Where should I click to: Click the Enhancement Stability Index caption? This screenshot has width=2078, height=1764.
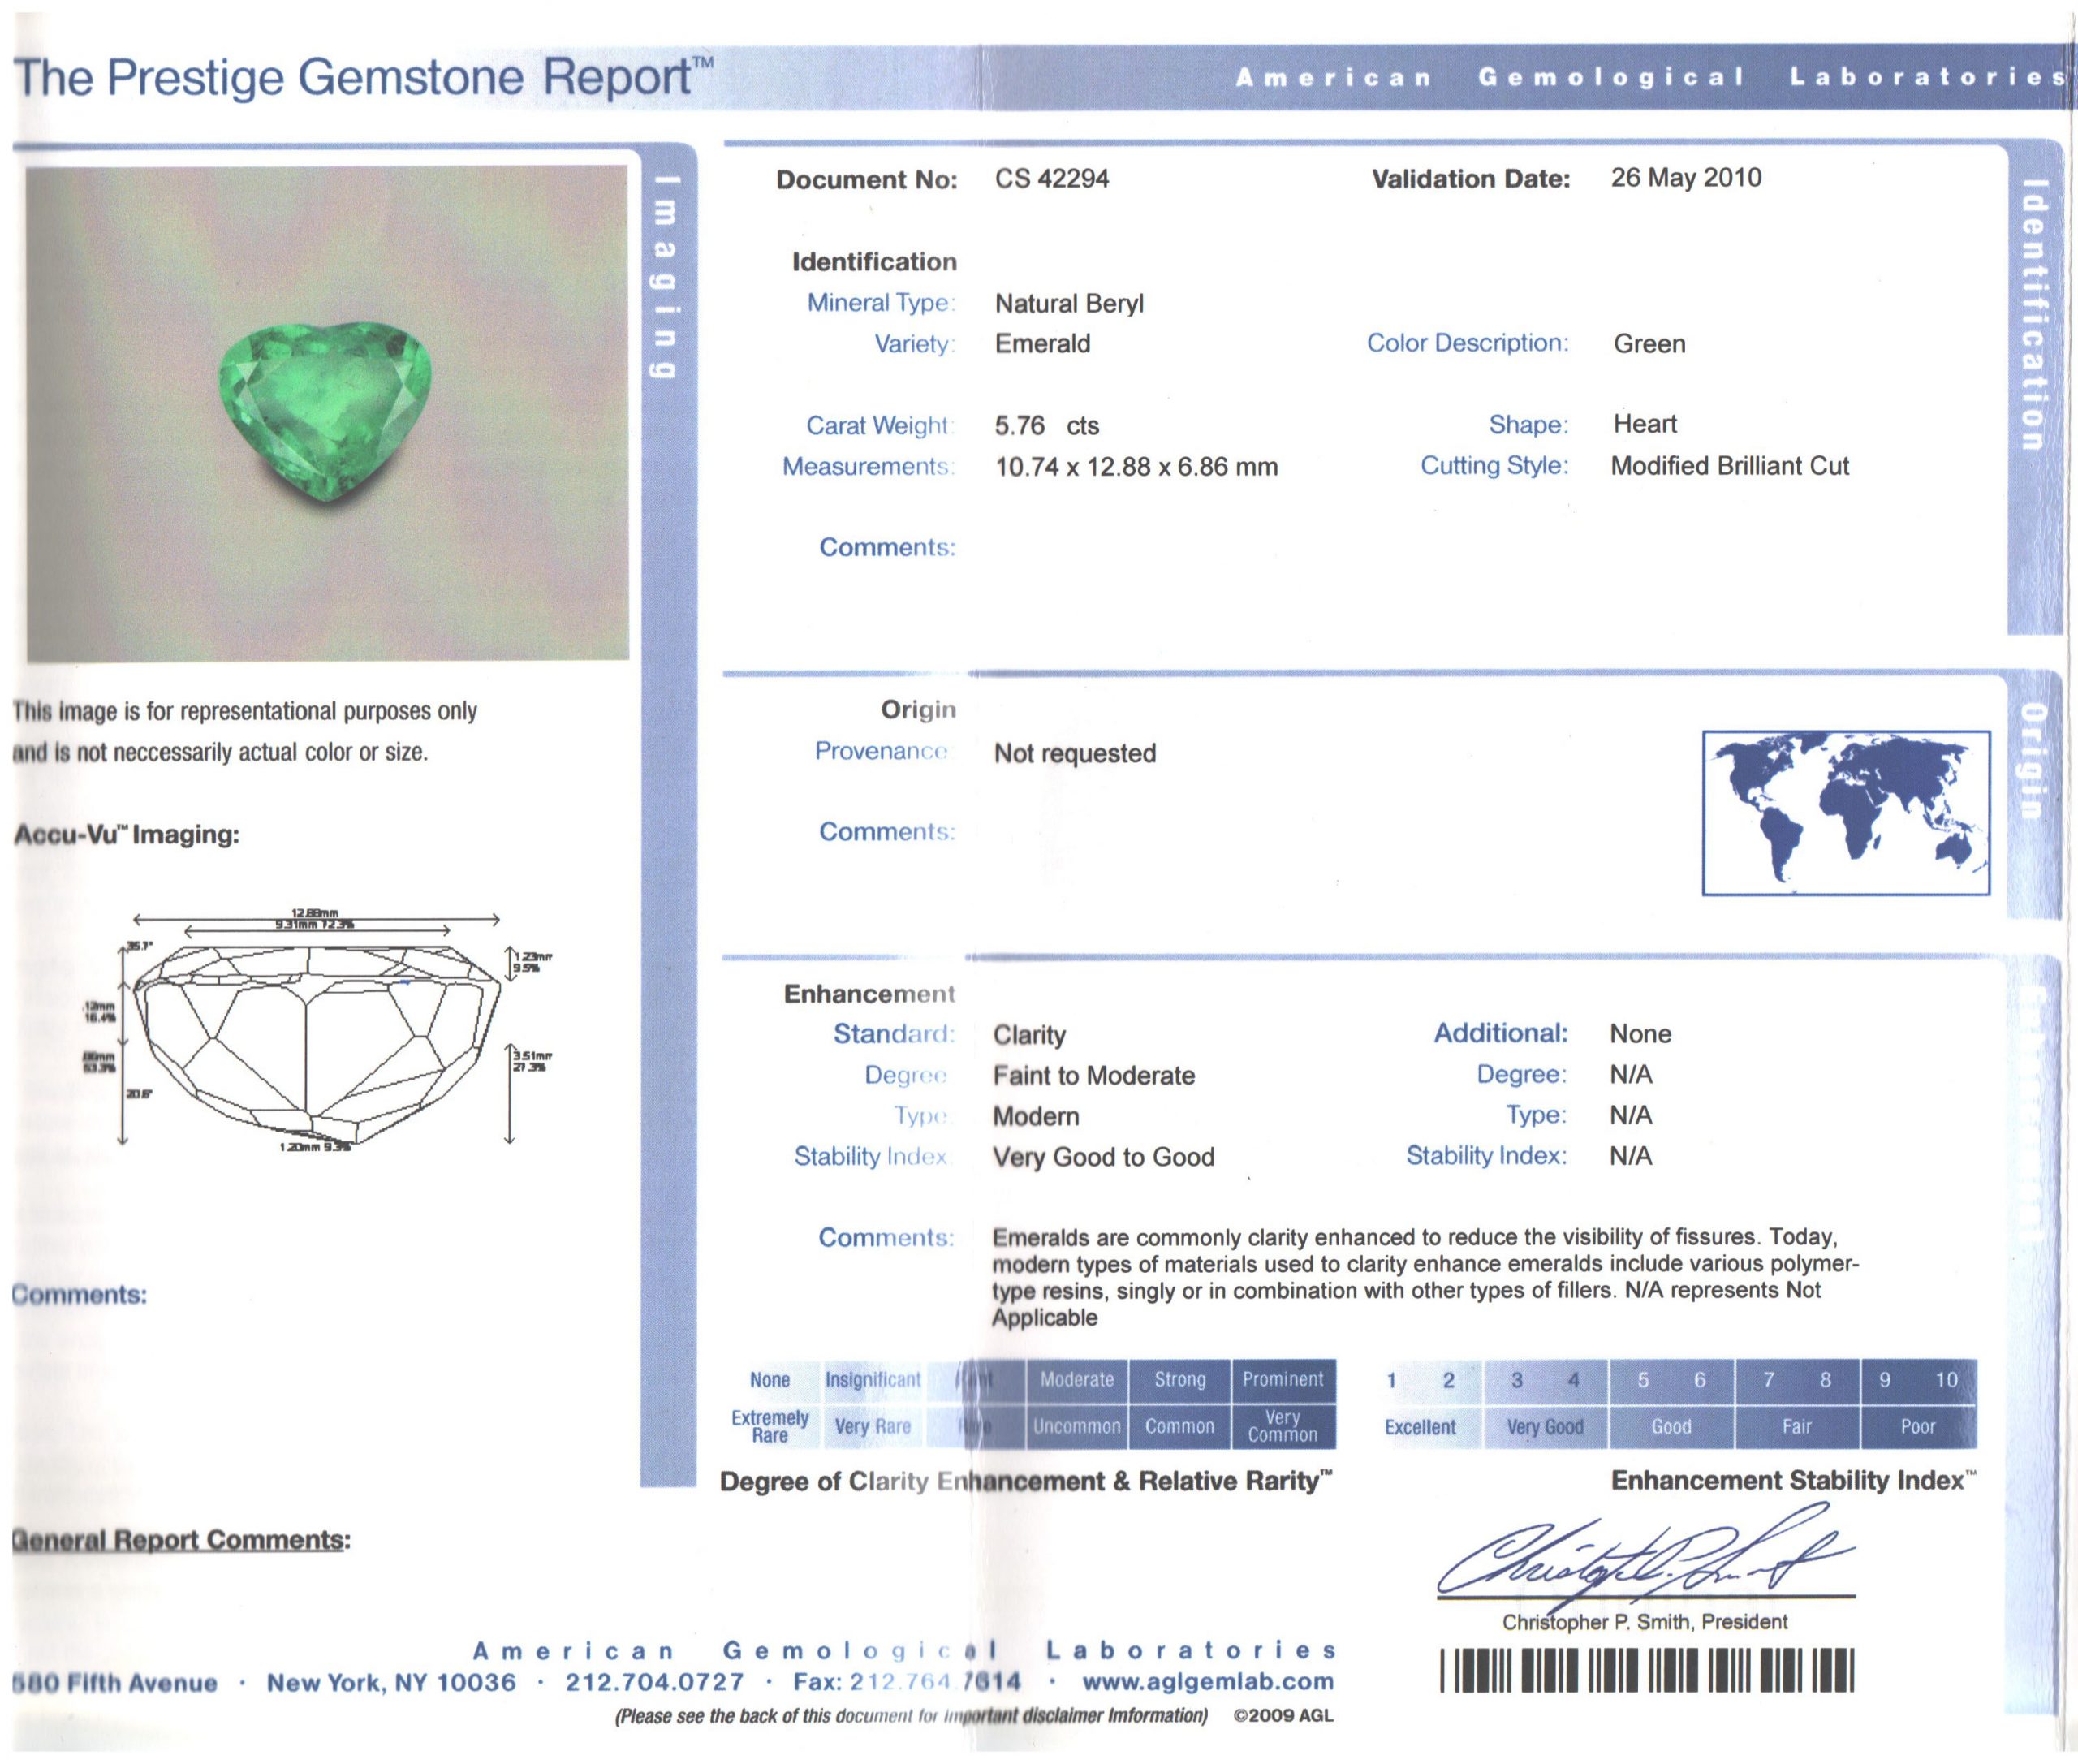(x=1793, y=1481)
